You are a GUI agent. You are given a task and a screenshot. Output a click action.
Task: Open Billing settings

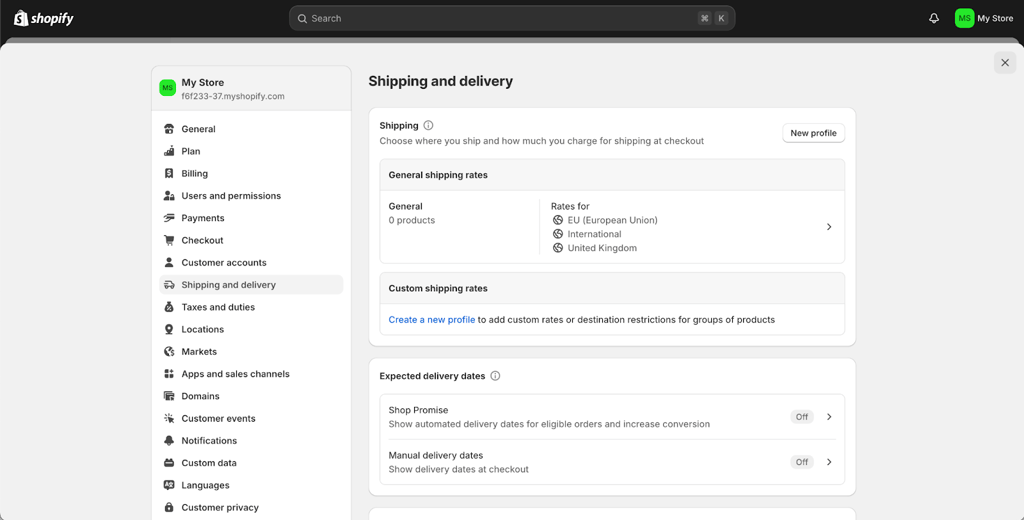coord(251,173)
